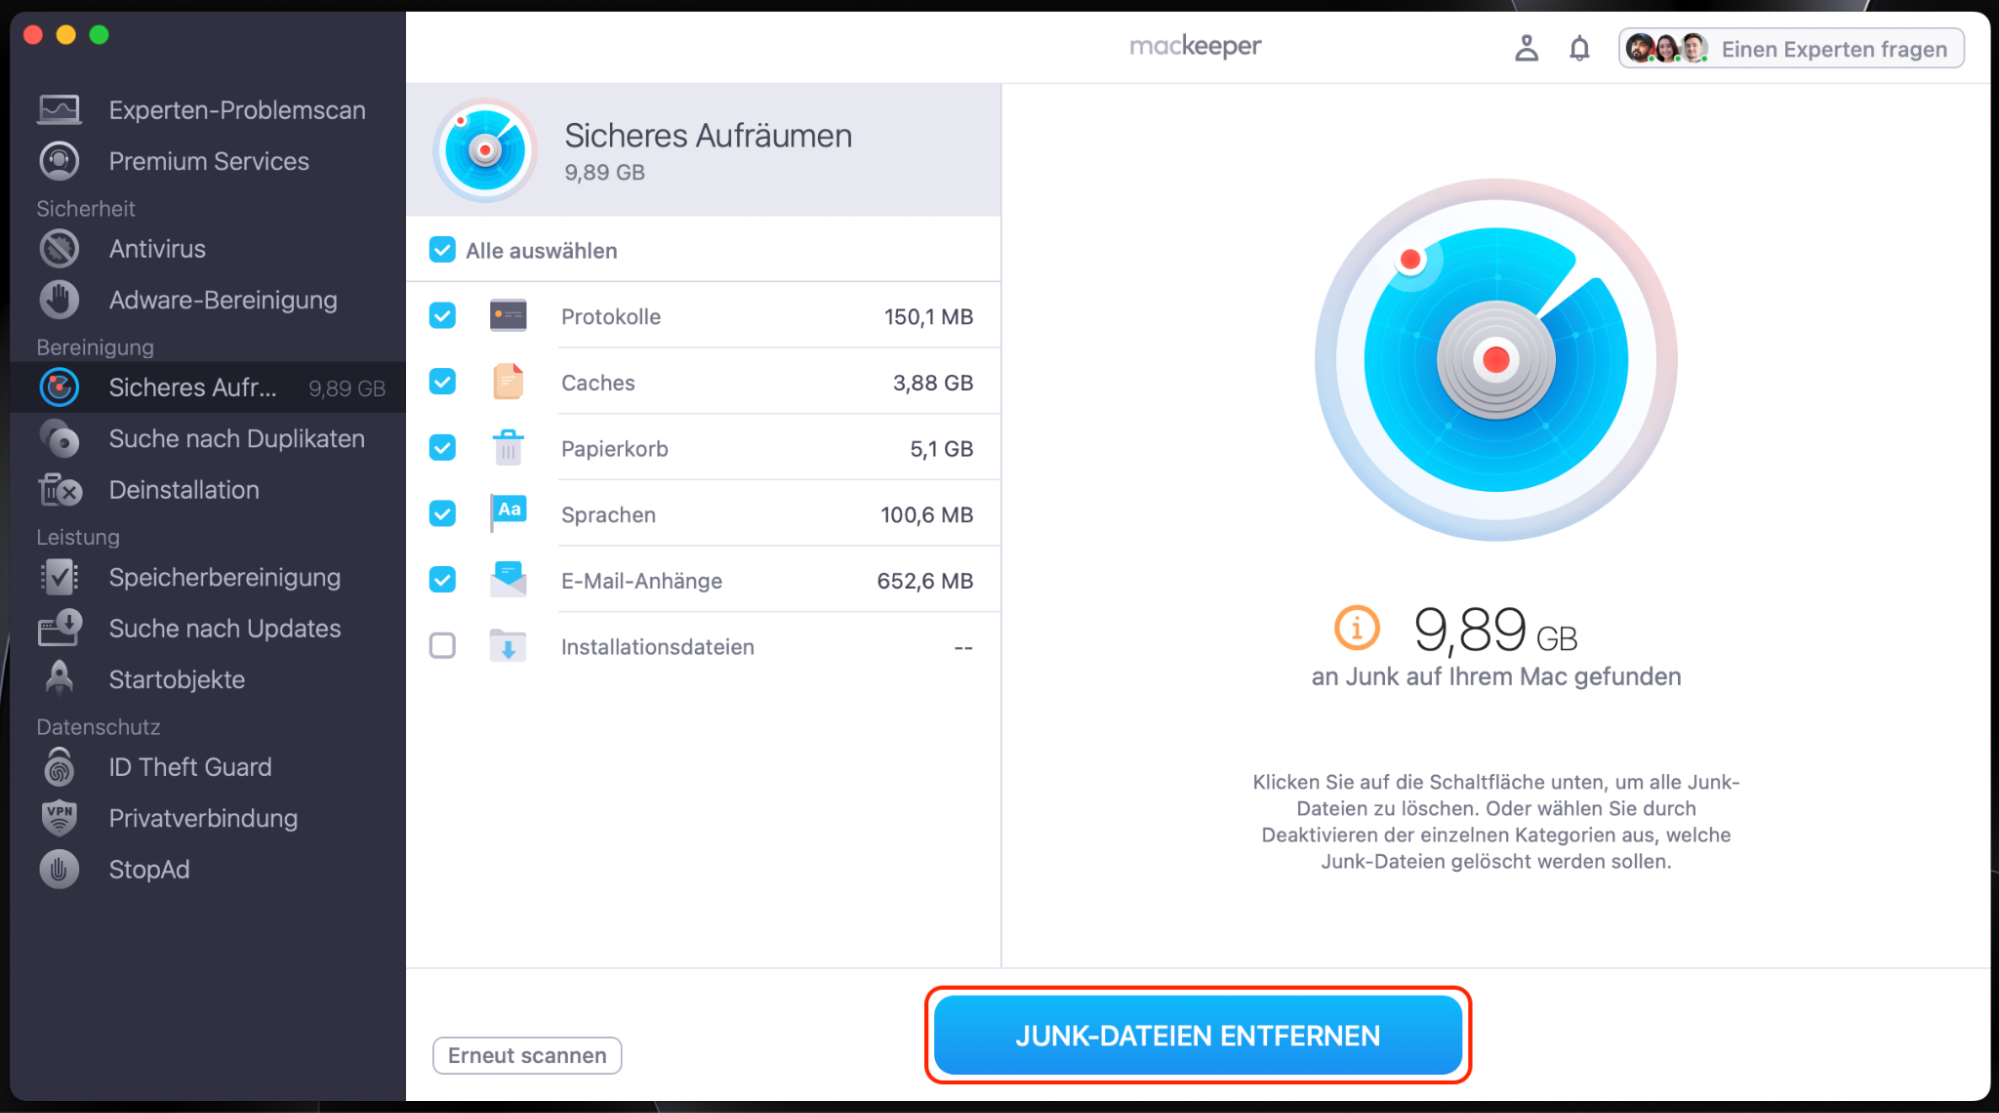Open Startobjekte from the sidebar

point(208,679)
